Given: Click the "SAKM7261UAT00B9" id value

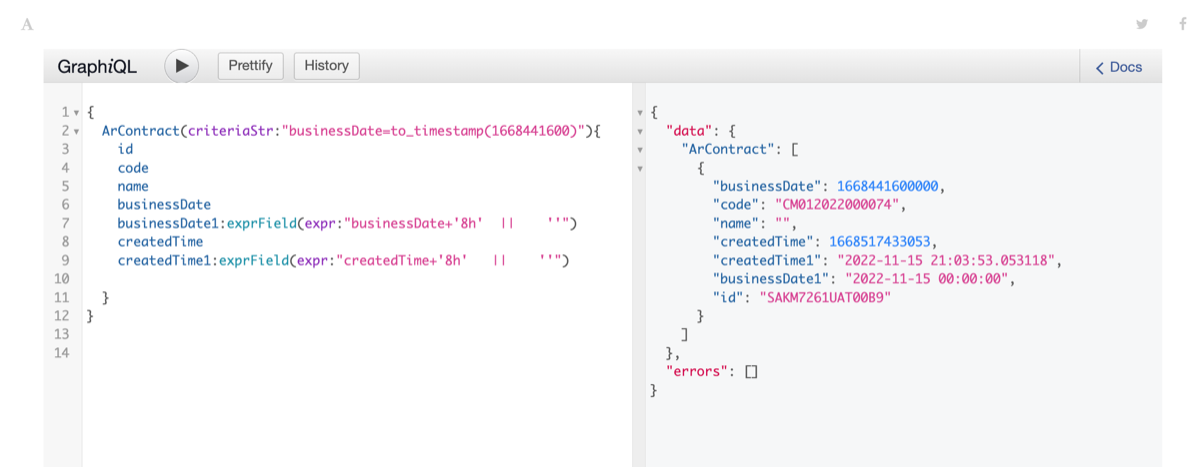Looking at the screenshot, I should point(826,298).
